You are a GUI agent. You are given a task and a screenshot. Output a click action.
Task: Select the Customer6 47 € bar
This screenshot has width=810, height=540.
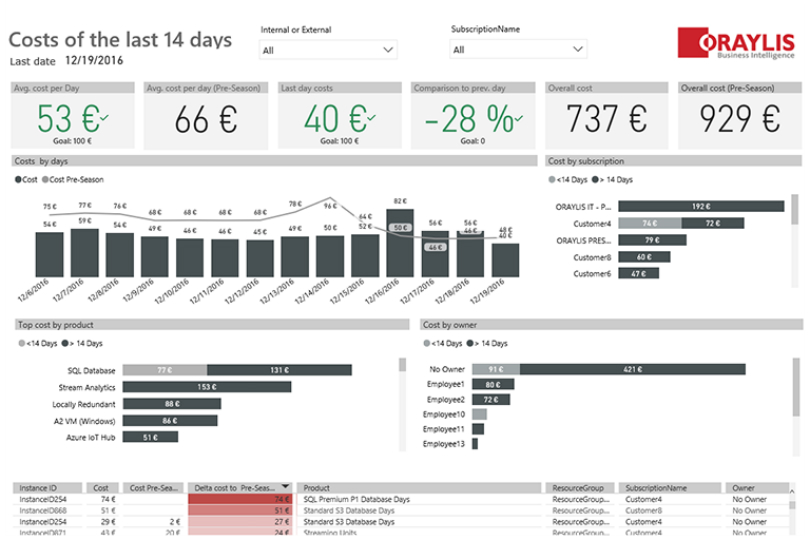[x=638, y=273]
